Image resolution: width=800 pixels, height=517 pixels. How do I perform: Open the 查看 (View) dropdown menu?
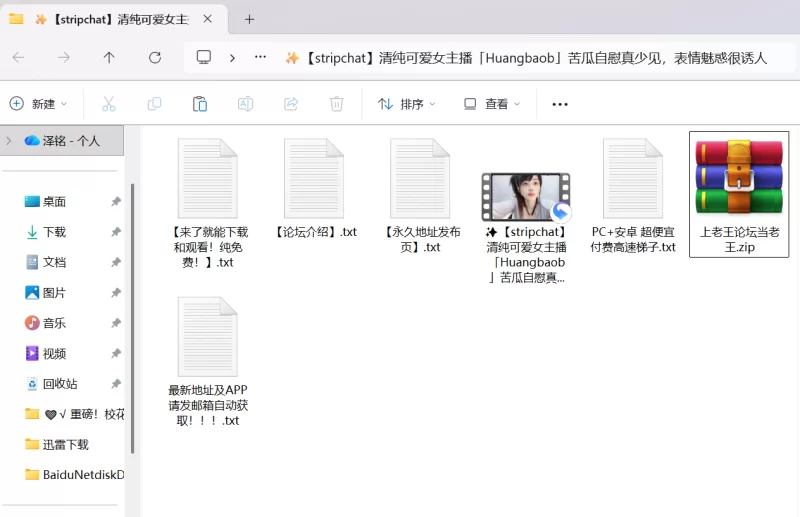pos(491,104)
